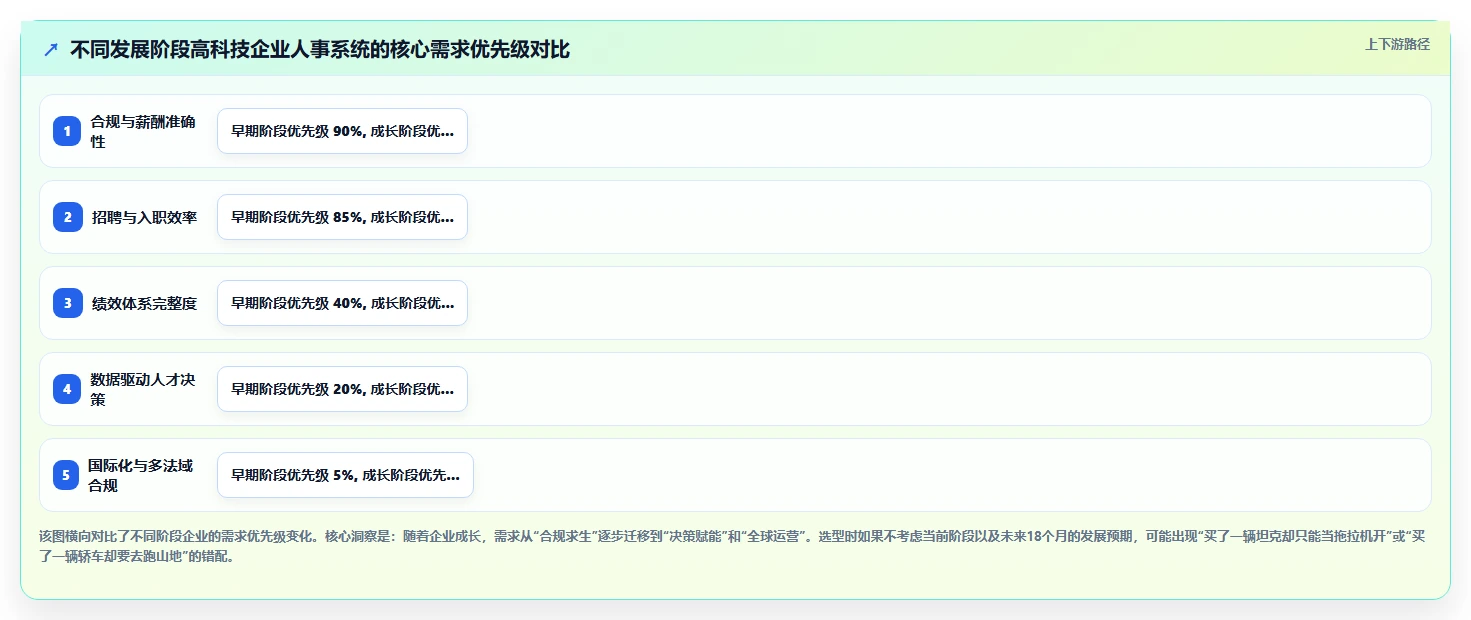Click the 国际化与多法域合规 row label
Image resolution: width=1471 pixels, height=620 pixels.
tap(140, 475)
